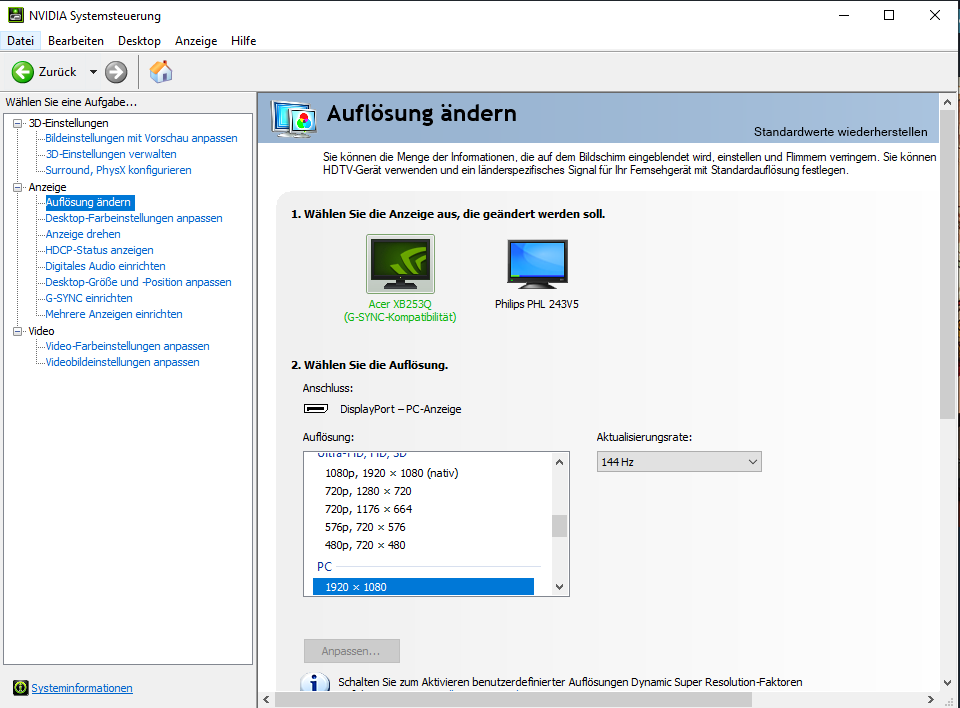
Task: Click the DisplayPort connector icon
Action: (x=316, y=409)
